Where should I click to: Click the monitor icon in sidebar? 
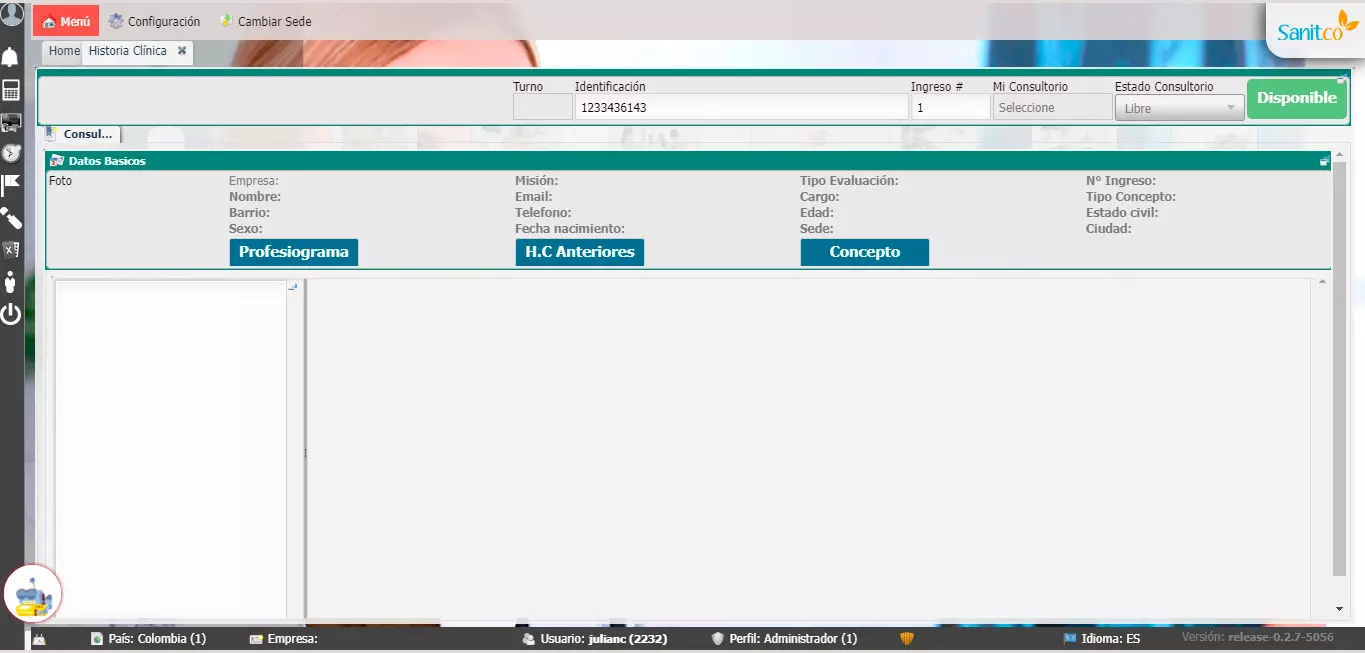tap(11, 122)
